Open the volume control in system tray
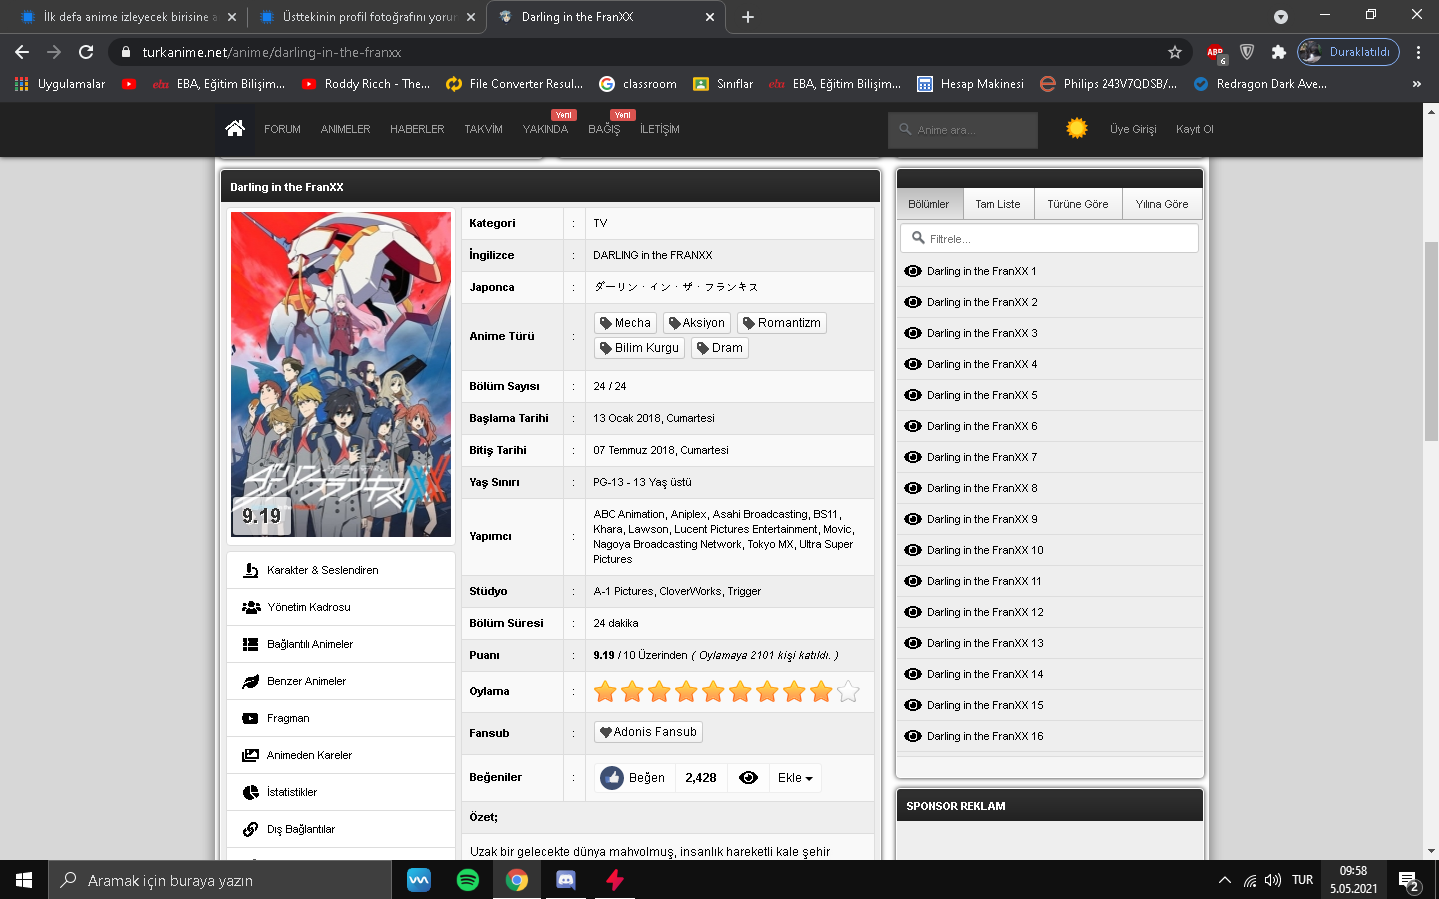Screen dimensions: 1439x899 pyautogui.click(x=1273, y=880)
